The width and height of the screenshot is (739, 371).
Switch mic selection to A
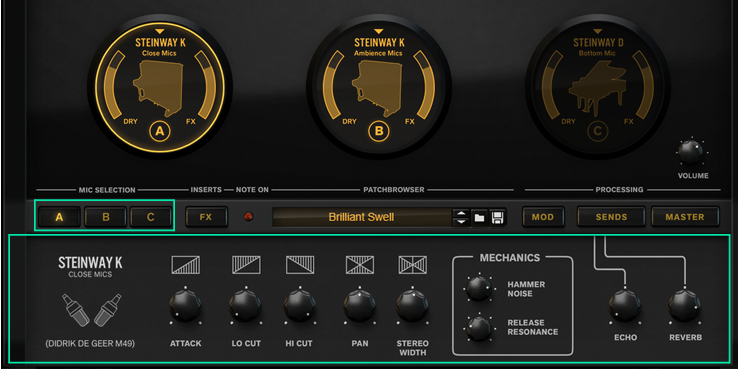tap(59, 217)
